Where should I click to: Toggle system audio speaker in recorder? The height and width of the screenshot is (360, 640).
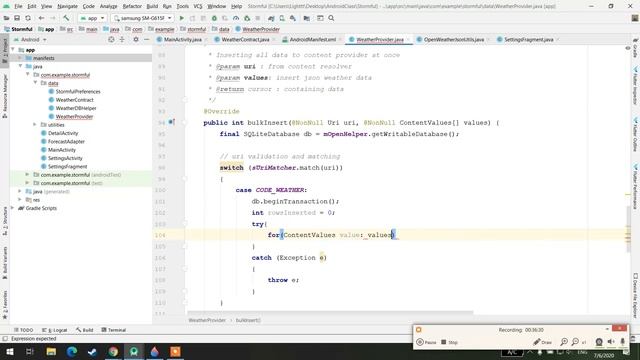click(611, 342)
